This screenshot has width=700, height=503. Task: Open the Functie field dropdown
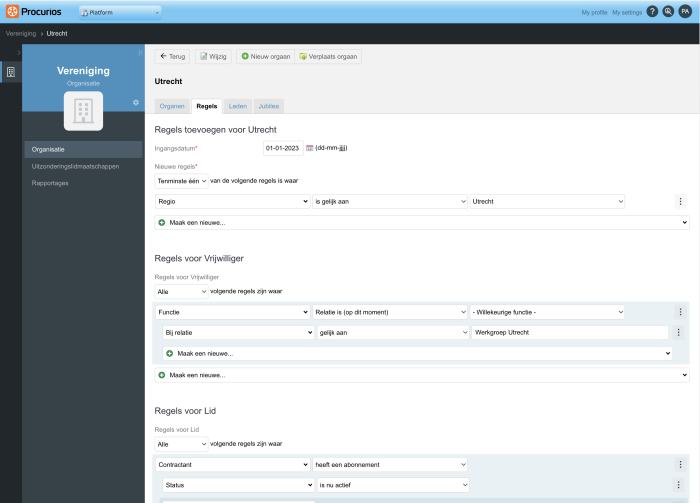(x=233, y=312)
